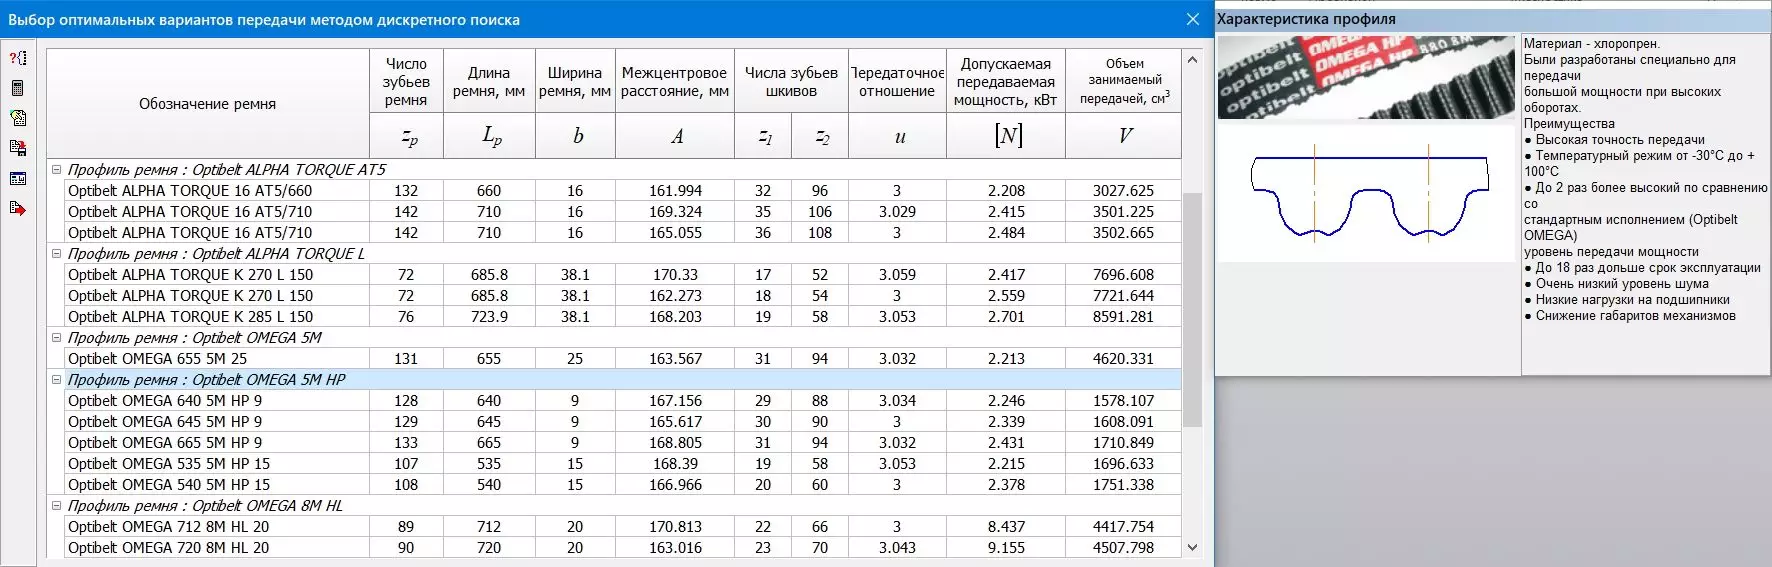The height and width of the screenshot is (567, 1772).
Task: Click the power value 9.155 cell
Action: tap(1006, 548)
